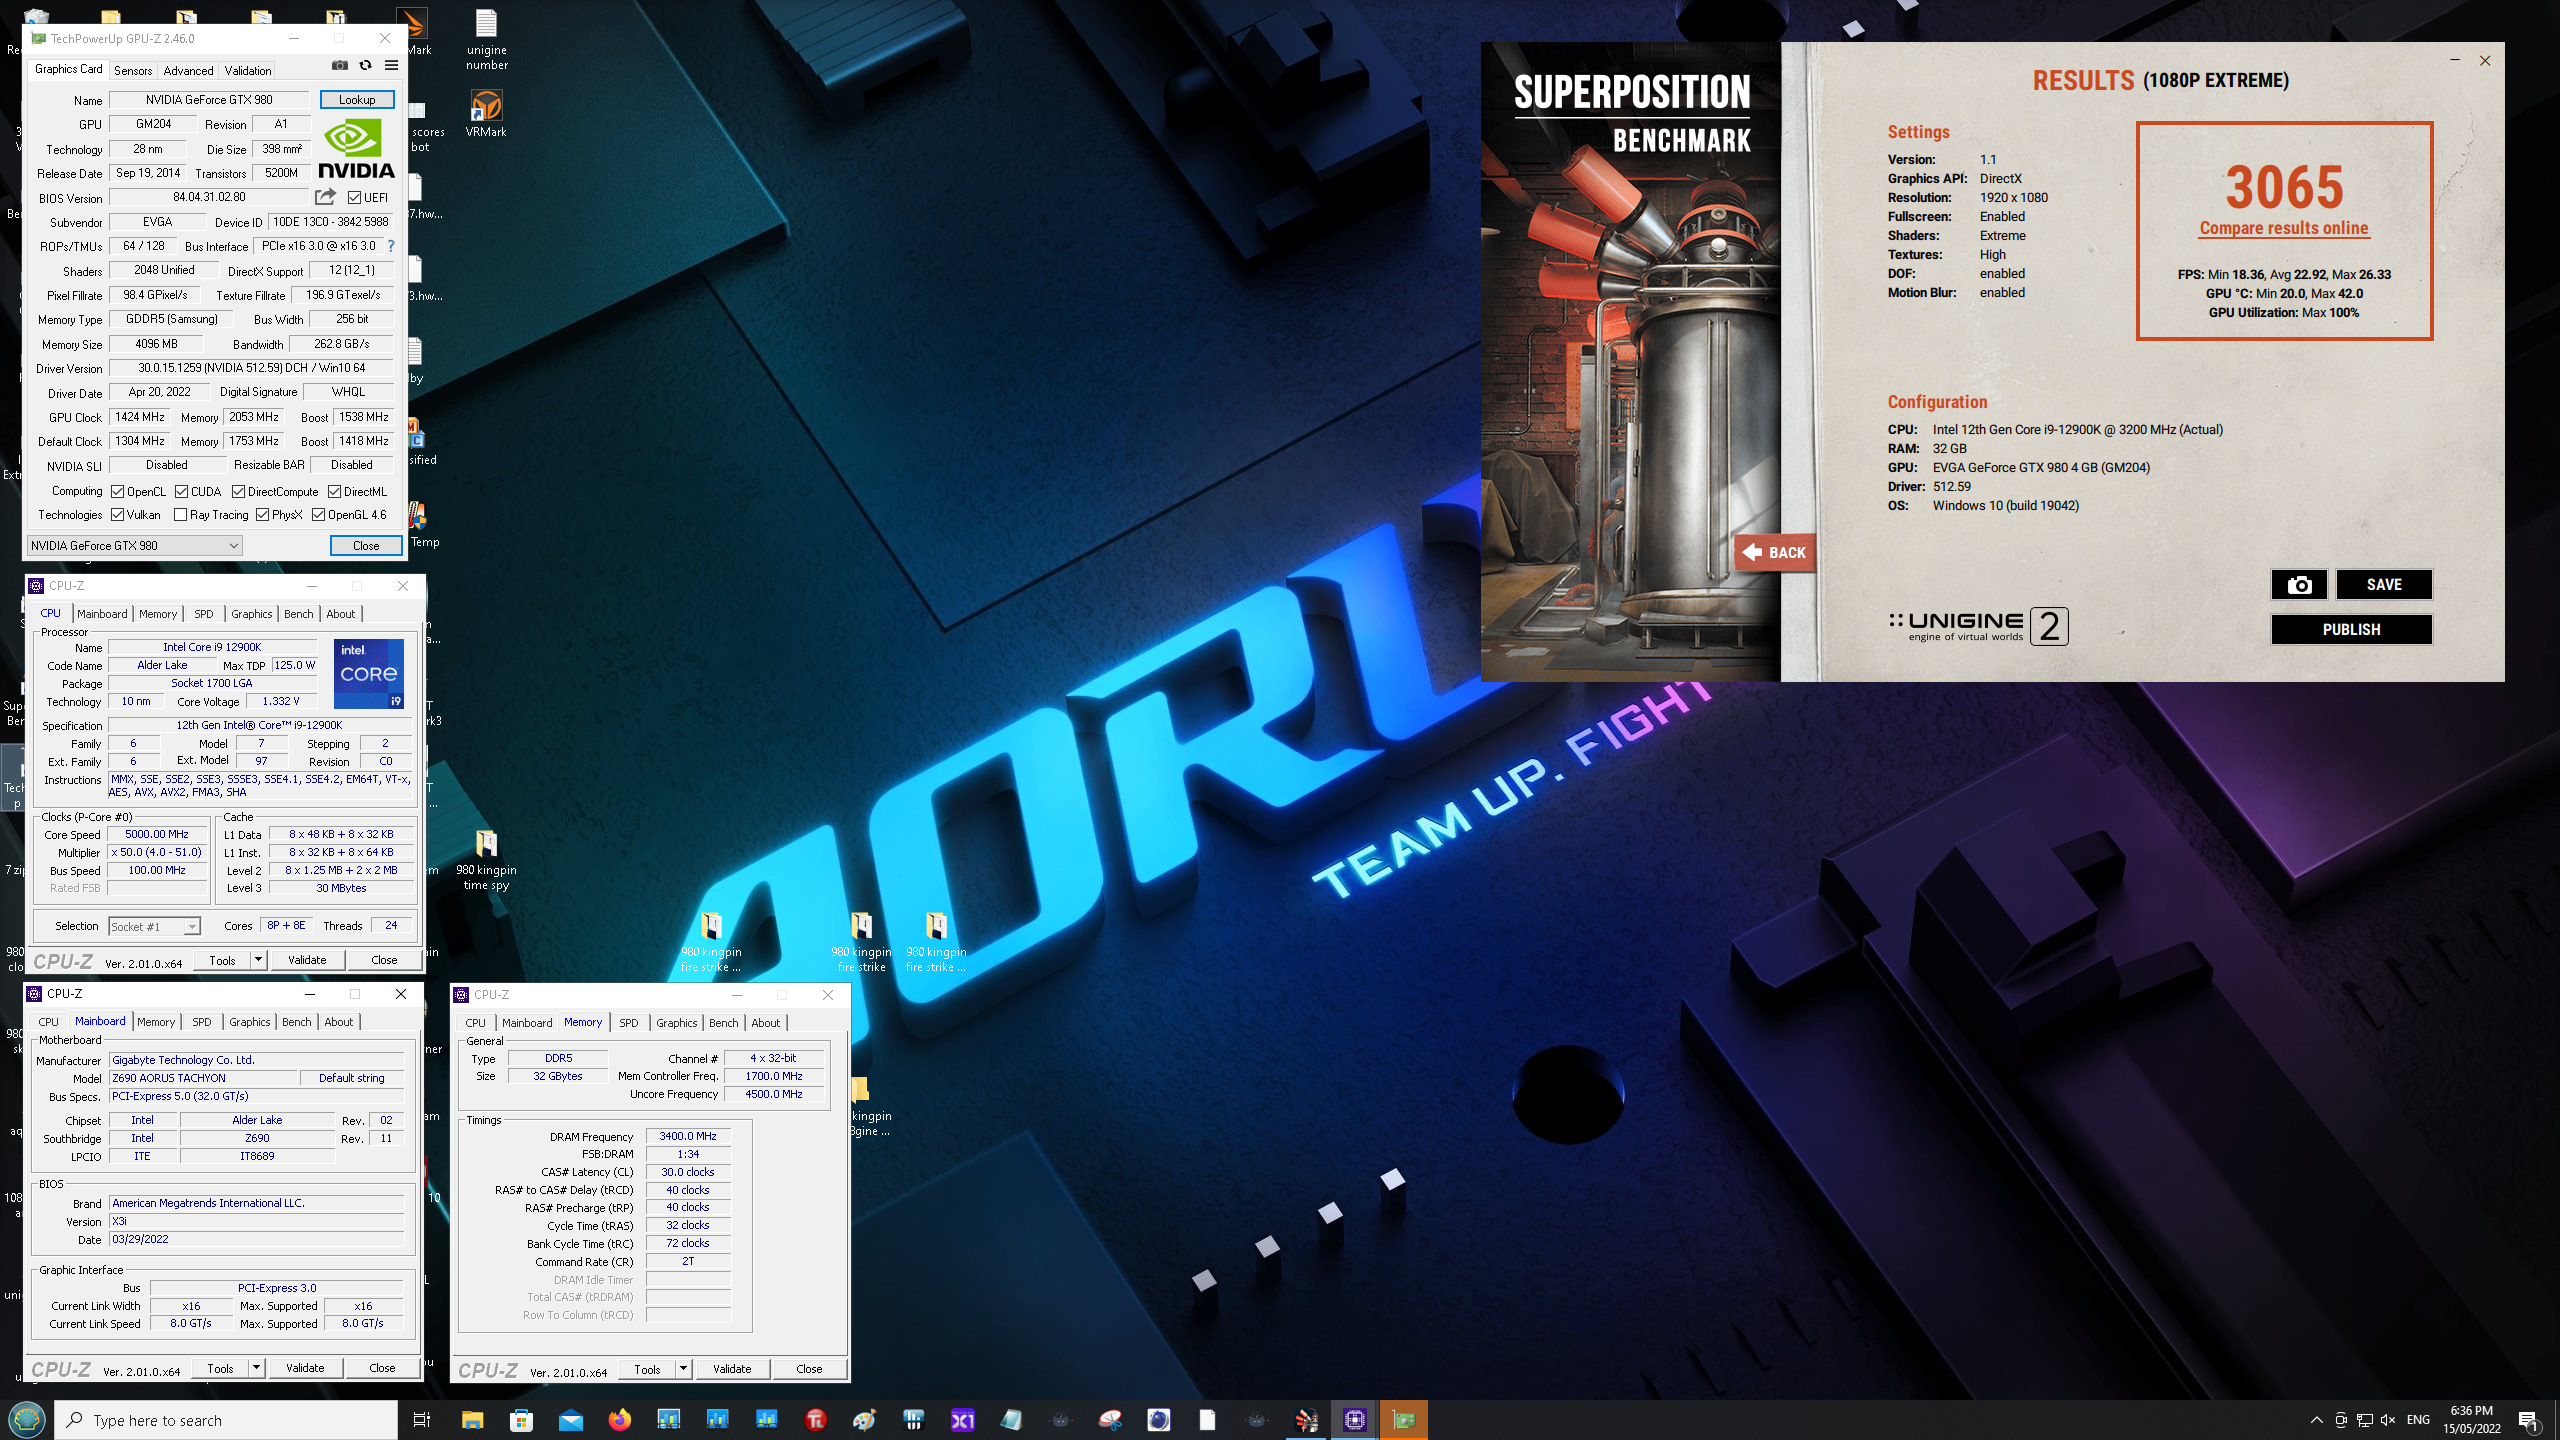The width and height of the screenshot is (2560, 1440).
Task: Open the Tools dropdown arrow in CPU-Z Memory window
Action: coord(683,1369)
